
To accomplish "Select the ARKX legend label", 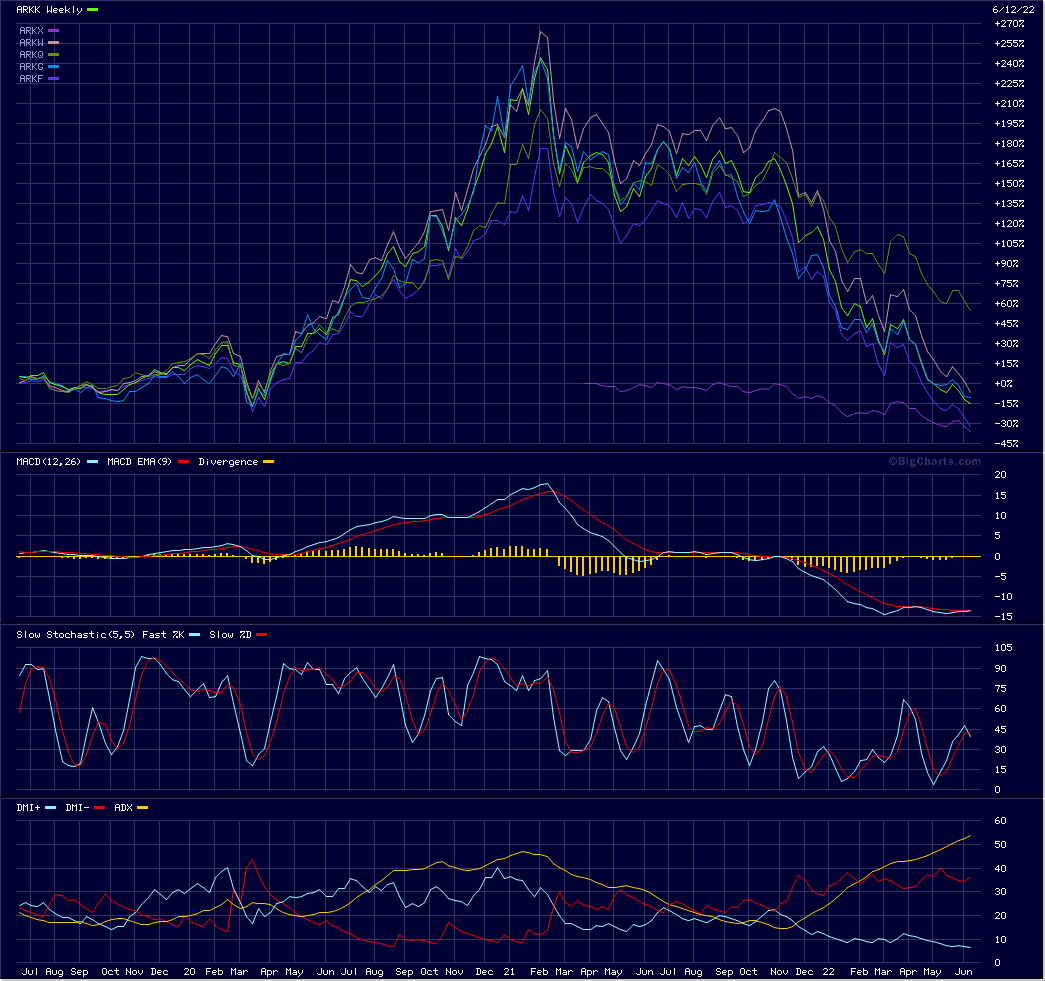I will [31, 31].
